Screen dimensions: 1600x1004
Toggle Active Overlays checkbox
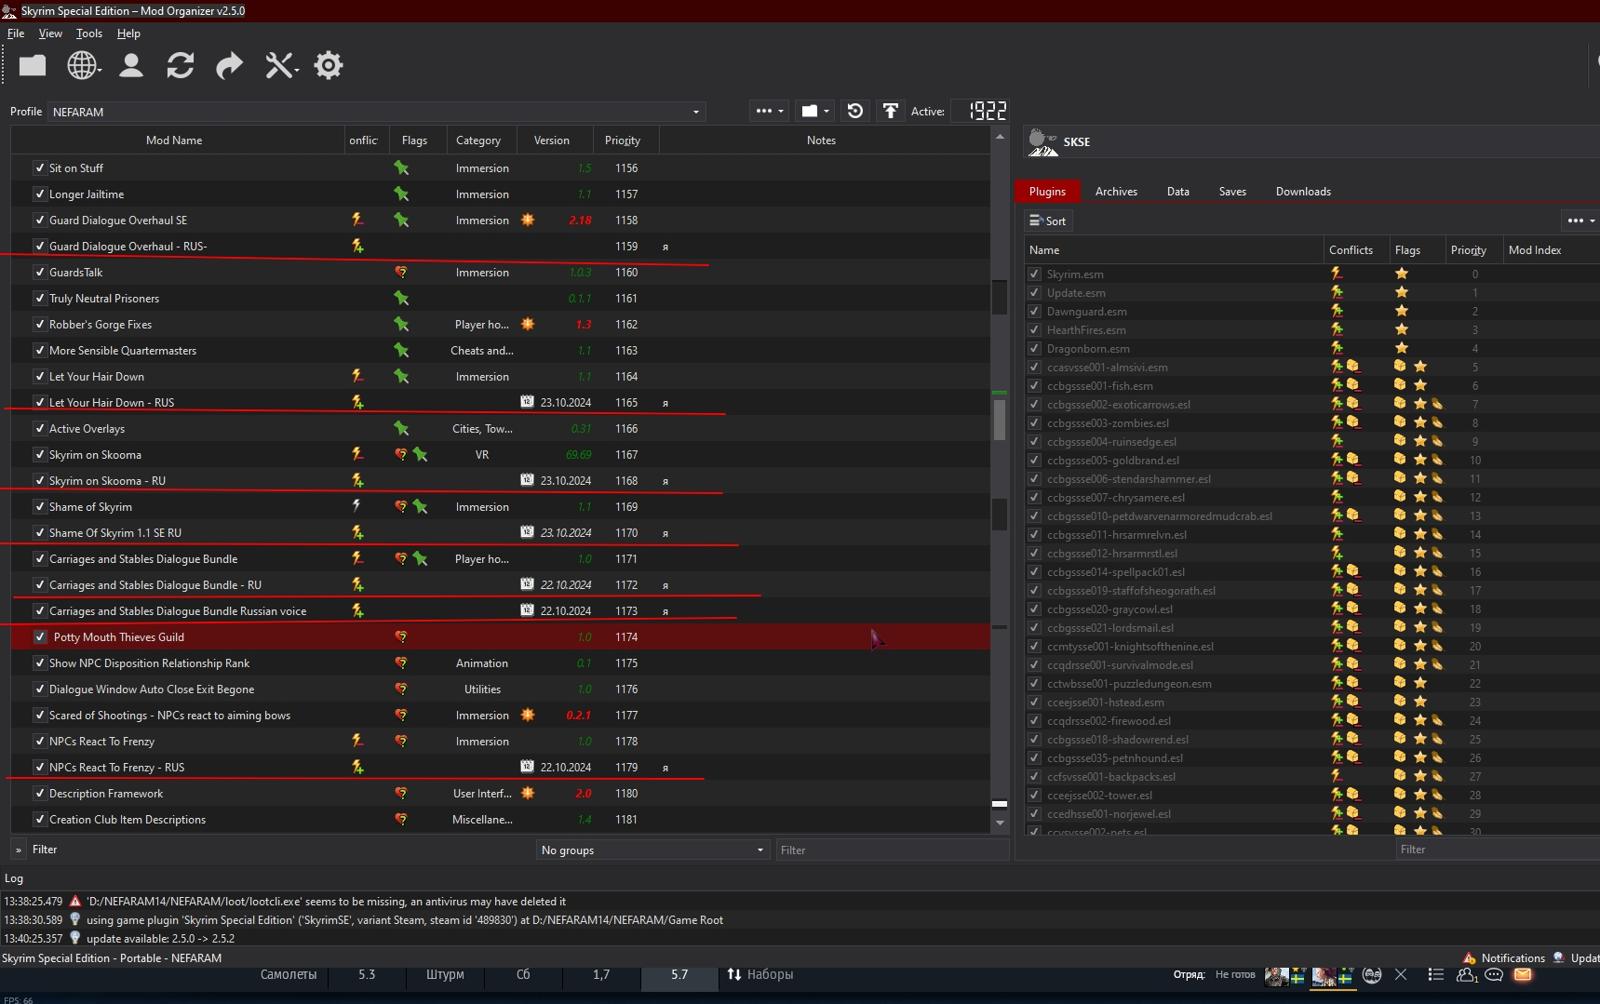tap(40, 428)
